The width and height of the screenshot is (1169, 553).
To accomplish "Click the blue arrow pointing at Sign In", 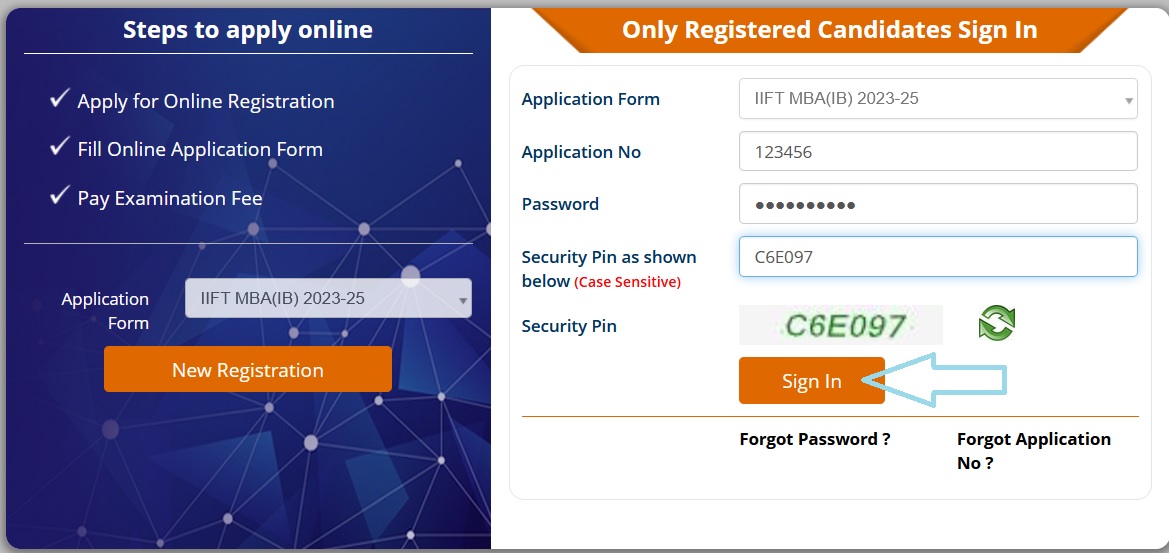I will [934, 381].
